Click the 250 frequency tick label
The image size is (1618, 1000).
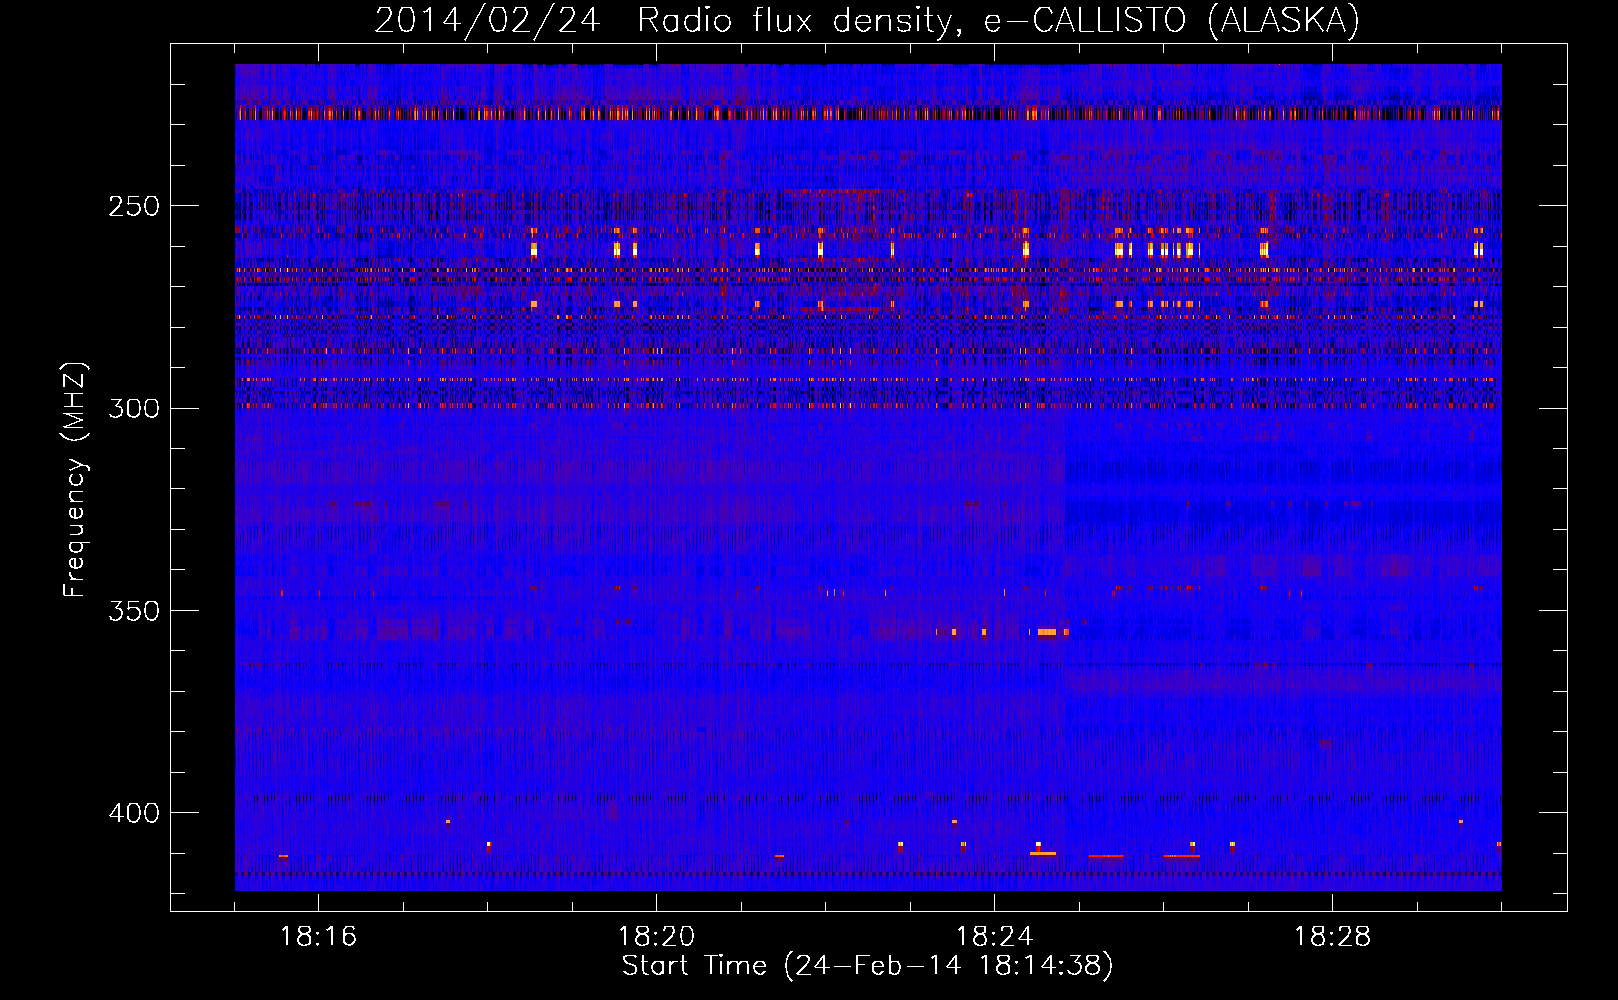134,206
